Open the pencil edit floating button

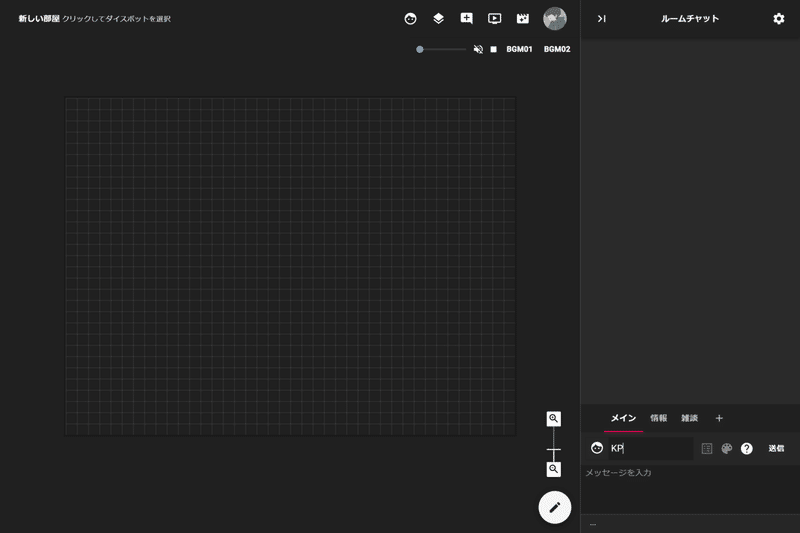(x=555, y=507)
